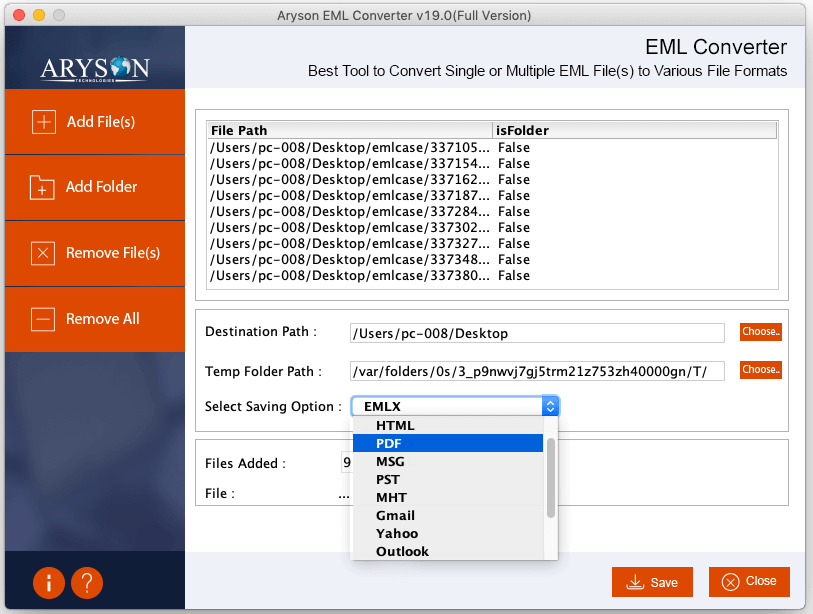
Task: Select the file row ending 337187...
Action: pyautogui.click(x=493, y=196)
